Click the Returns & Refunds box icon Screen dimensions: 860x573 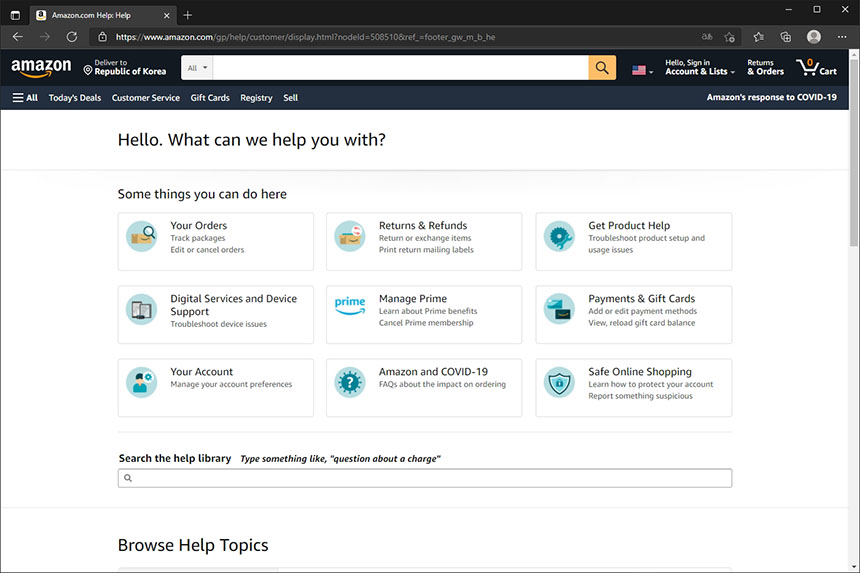350,236
